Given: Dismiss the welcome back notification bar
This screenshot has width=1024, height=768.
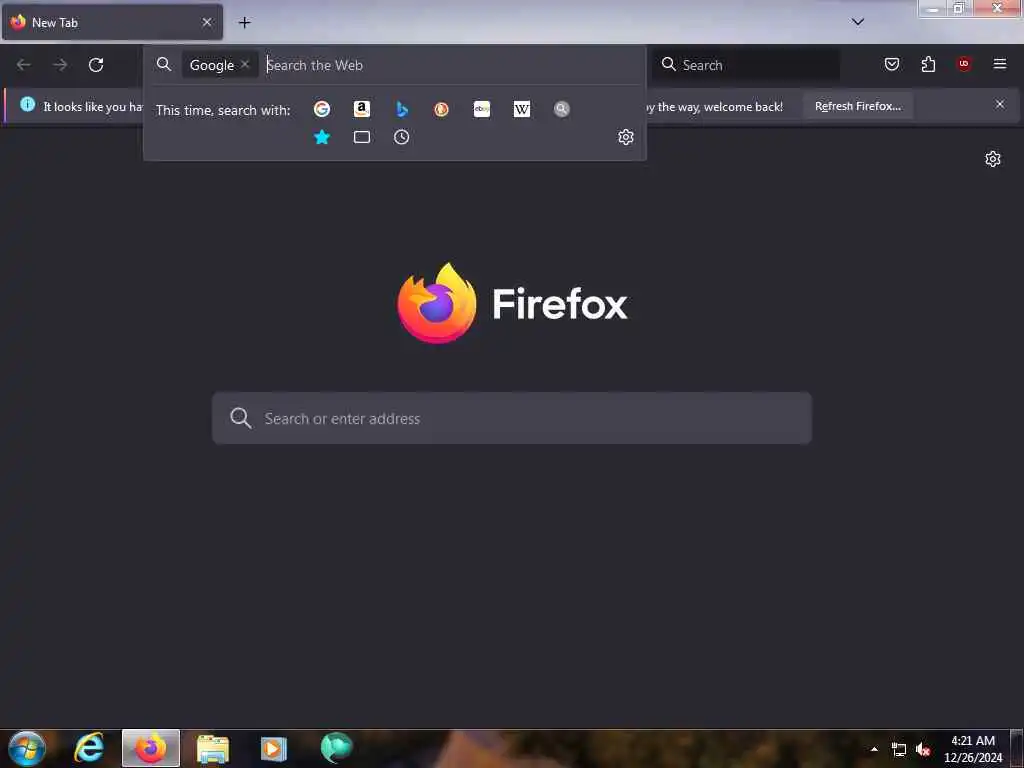Looking at the screenshot, I should point(1000,104).
